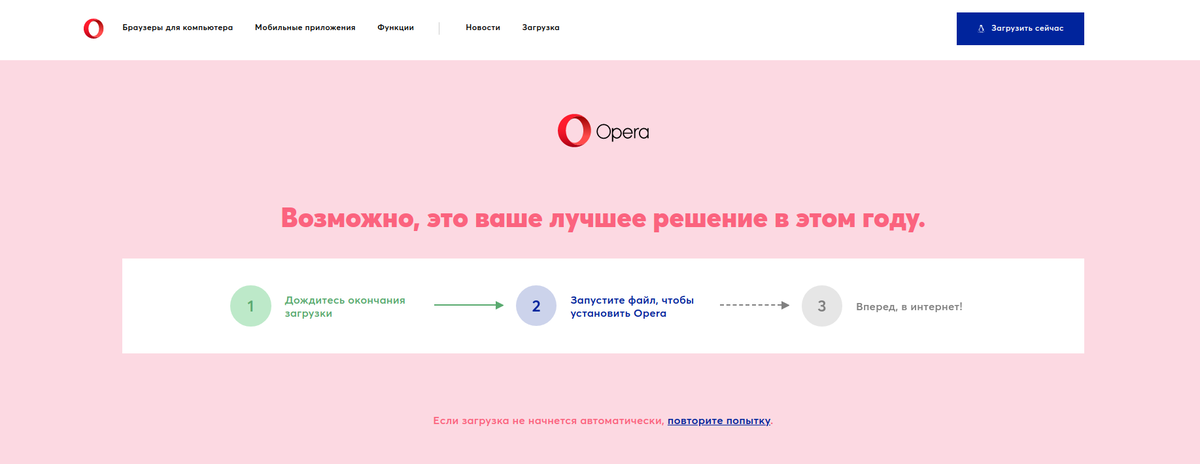Click text "Вперед, в интернет!"
1200x464 pixels.
click(x=909, y=306)
